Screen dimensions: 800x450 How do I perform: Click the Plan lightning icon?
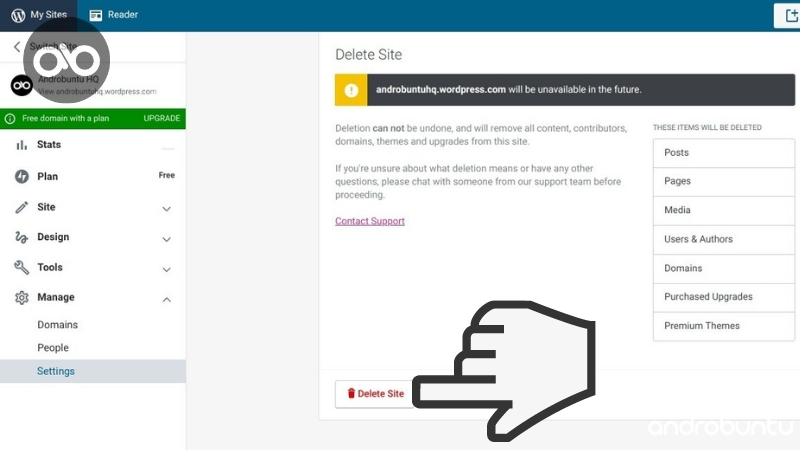(21, 177)
